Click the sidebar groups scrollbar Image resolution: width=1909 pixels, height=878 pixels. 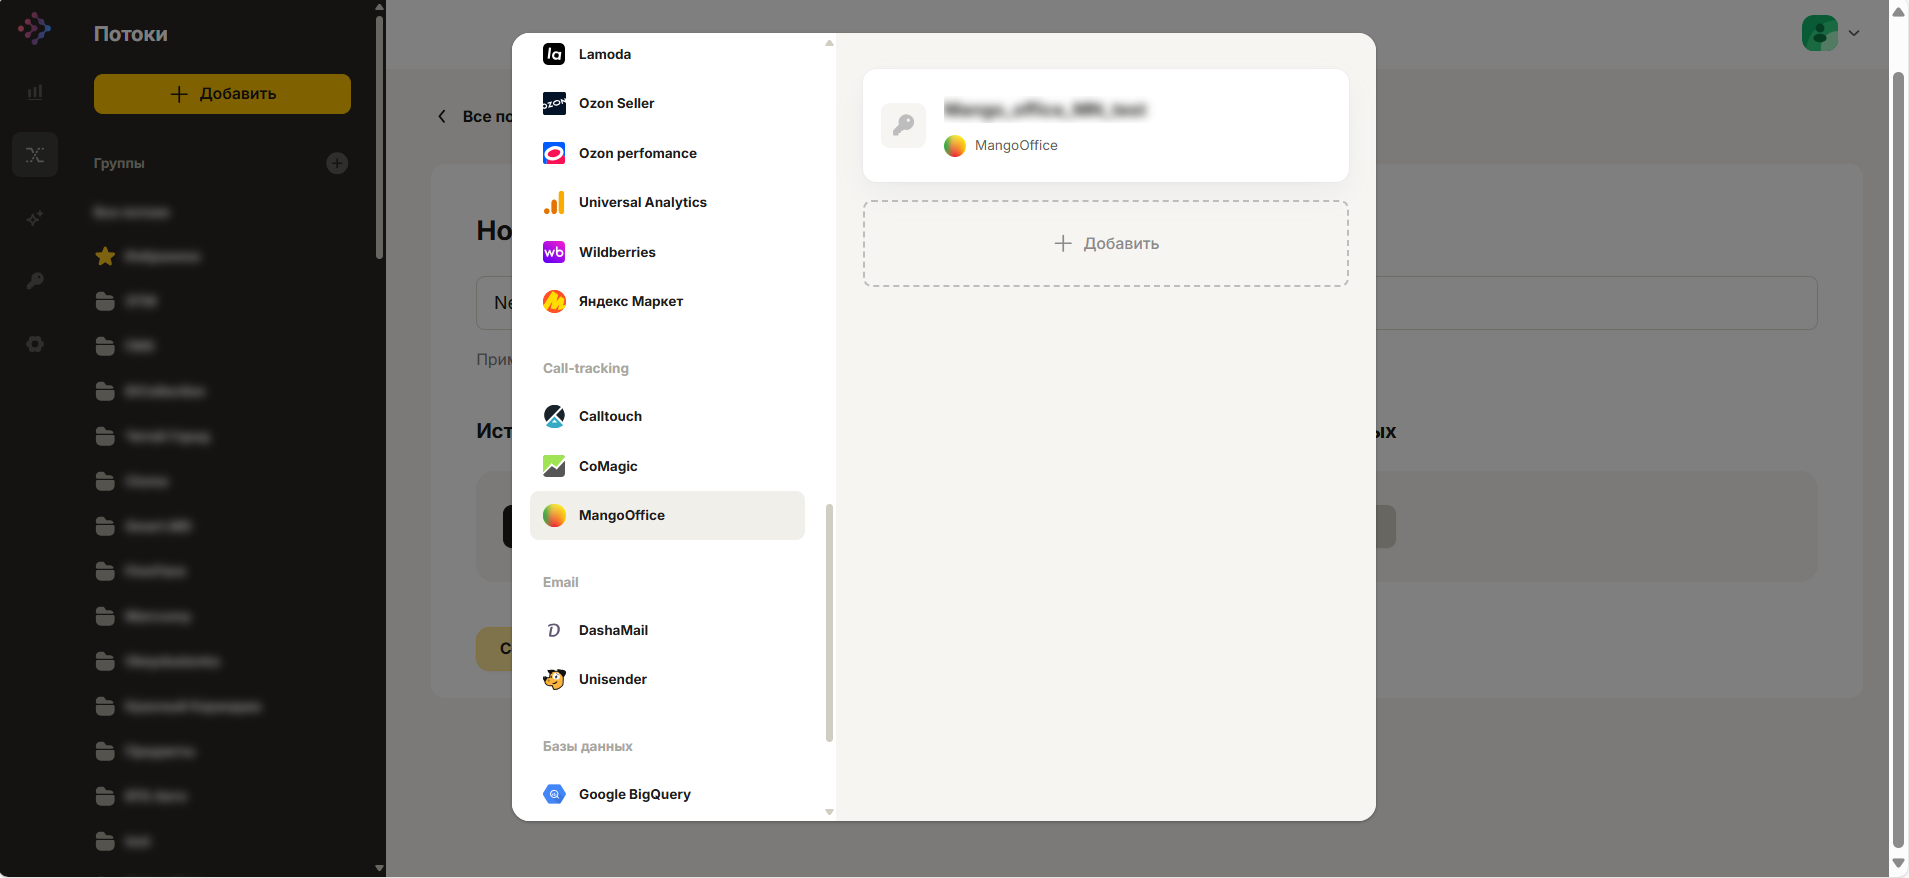tap(379, 135)
